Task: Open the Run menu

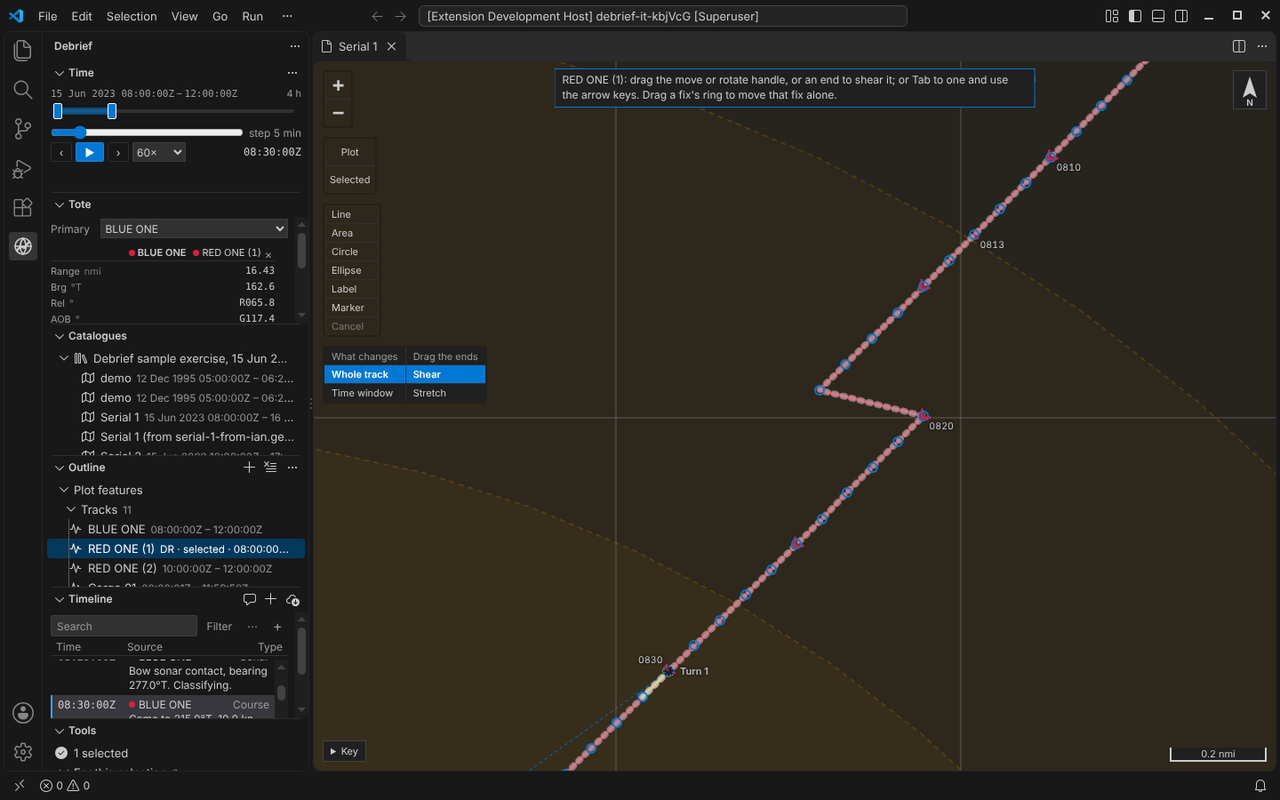Action: click(252, 16)
